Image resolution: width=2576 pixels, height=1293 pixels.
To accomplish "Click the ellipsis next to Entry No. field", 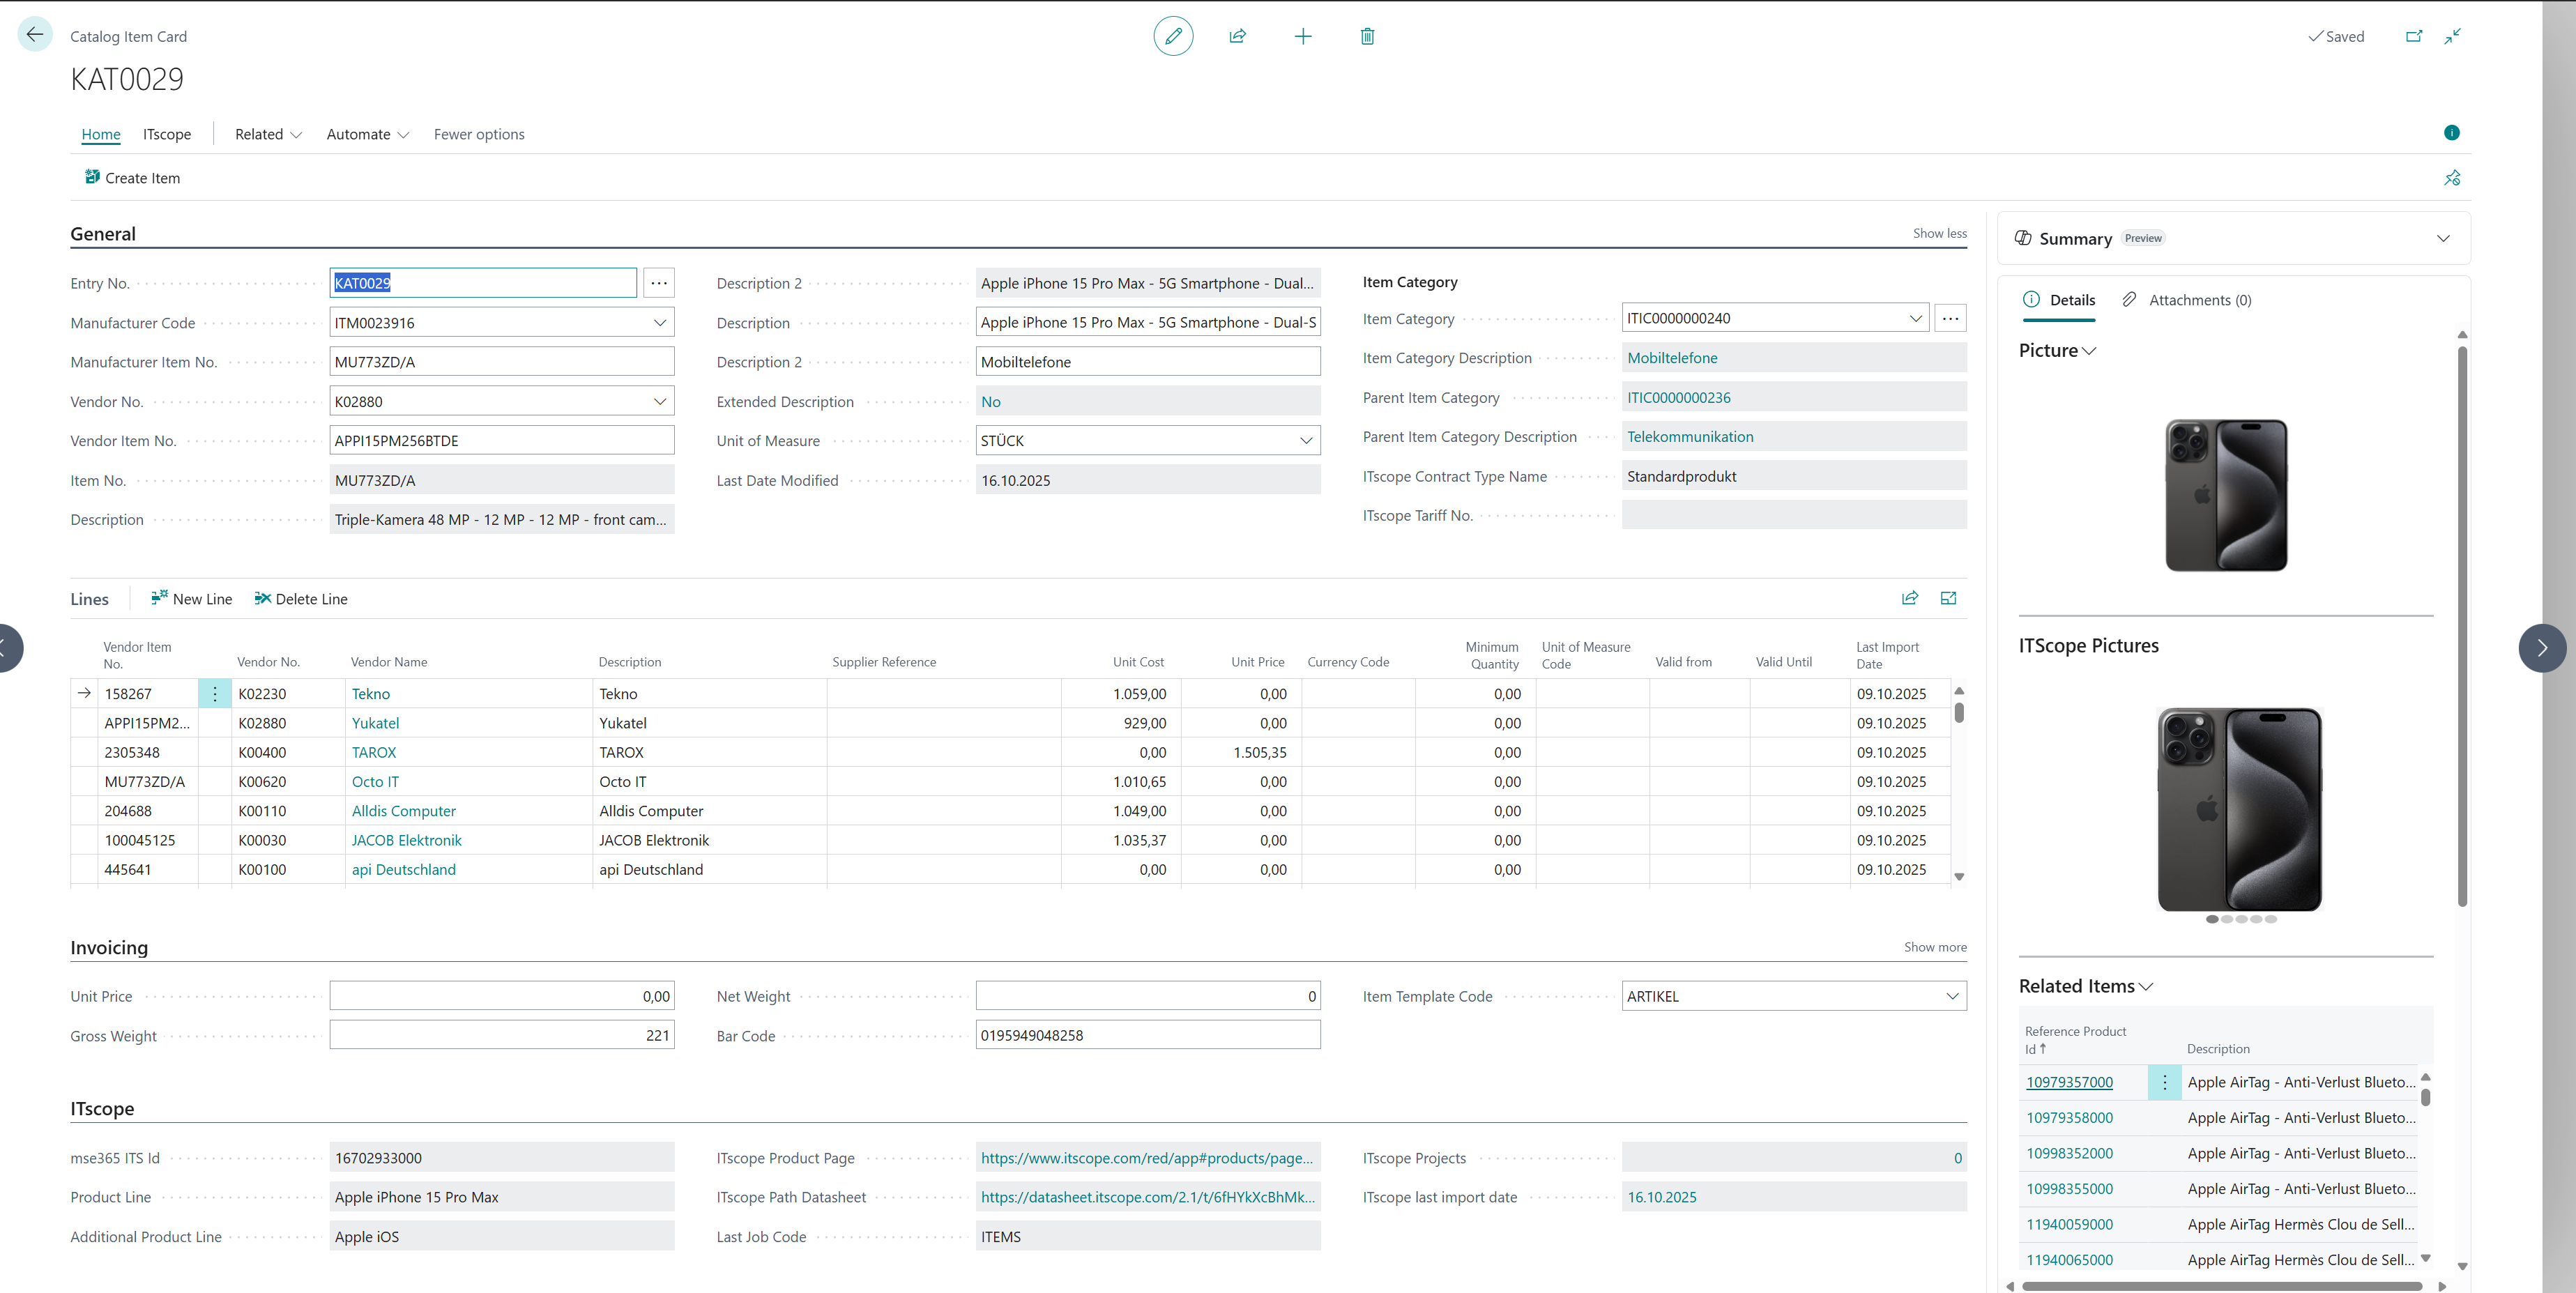I will (658, 283).
